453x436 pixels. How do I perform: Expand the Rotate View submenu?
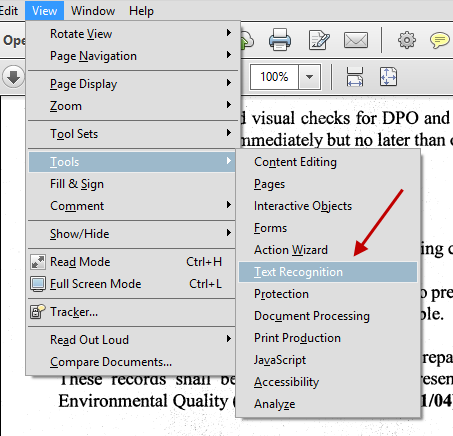tap(133, 34)
